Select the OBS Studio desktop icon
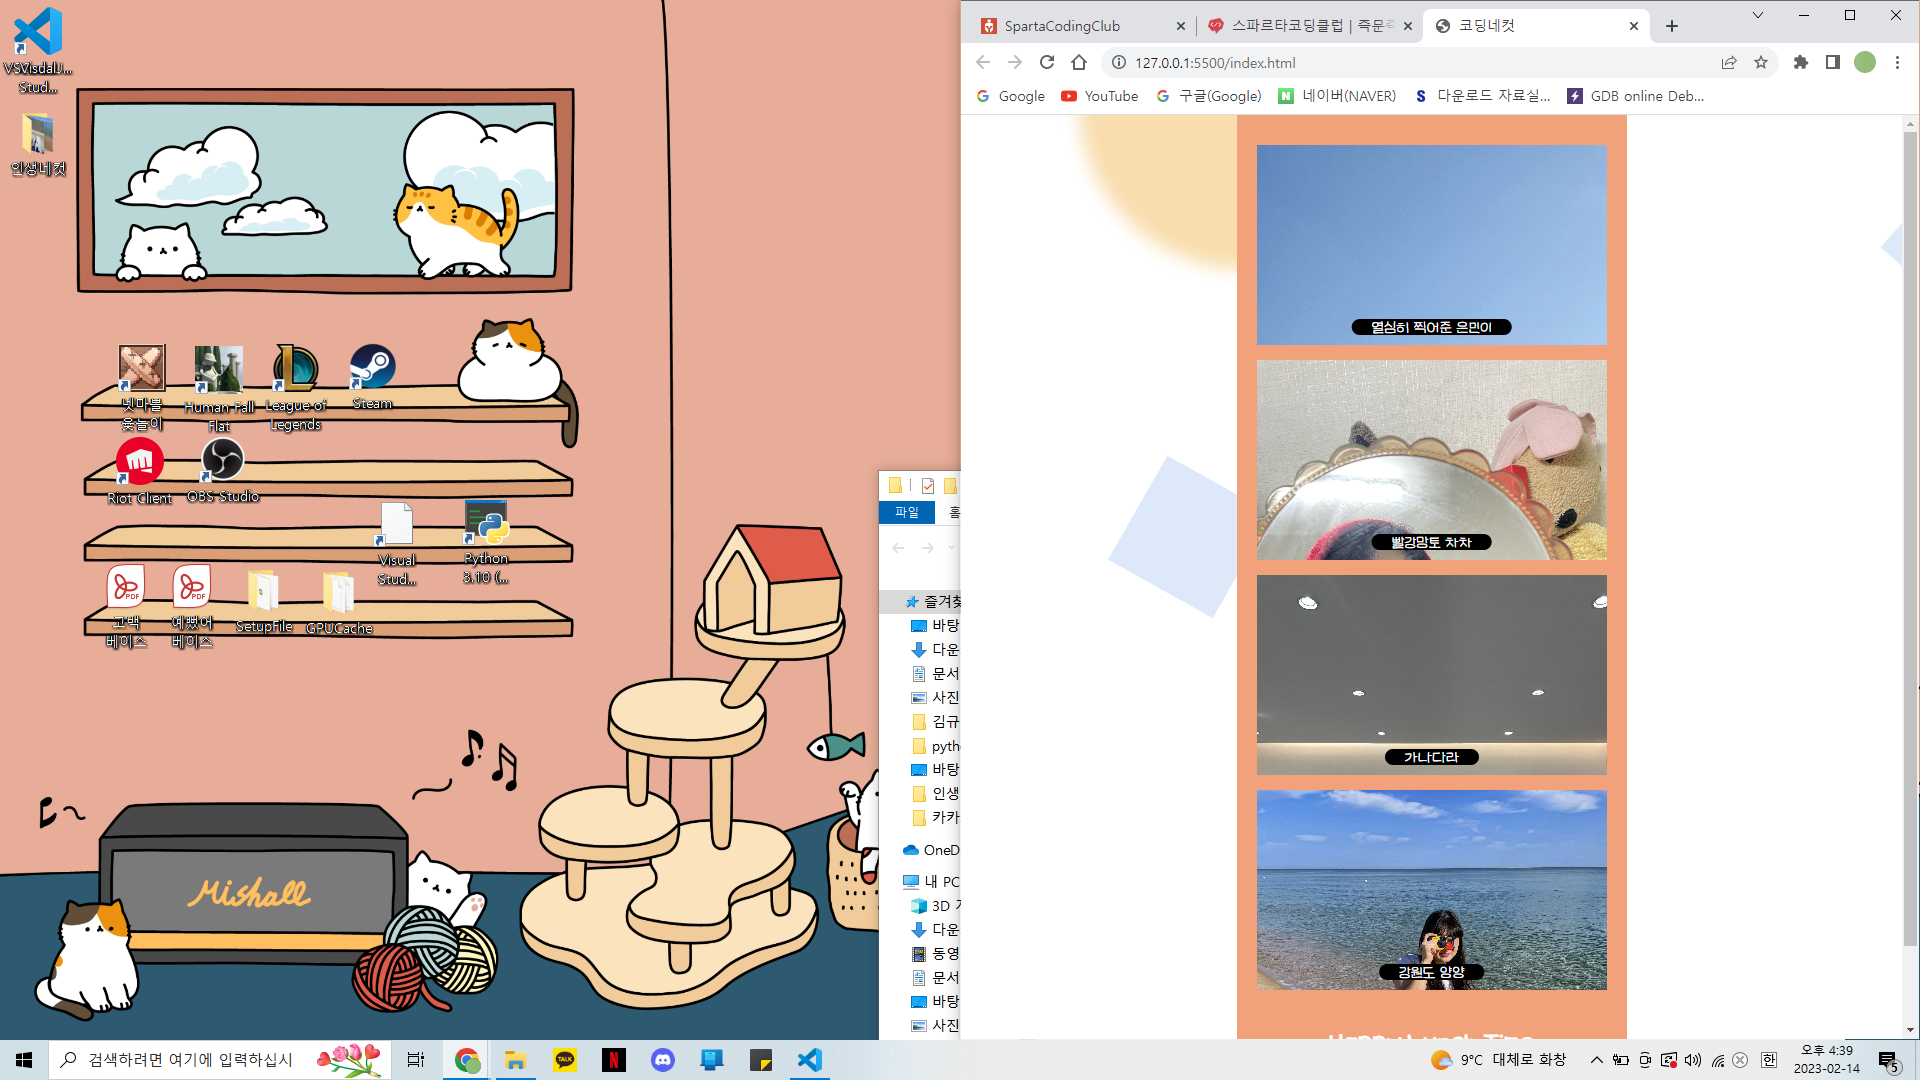The height and width of the screenshot is (1080, 1920). (223, 471)
